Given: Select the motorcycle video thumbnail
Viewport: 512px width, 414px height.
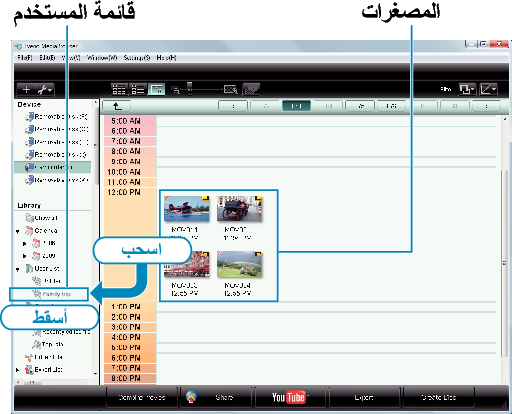Looking at the screenshot, I should click(239, 209).
